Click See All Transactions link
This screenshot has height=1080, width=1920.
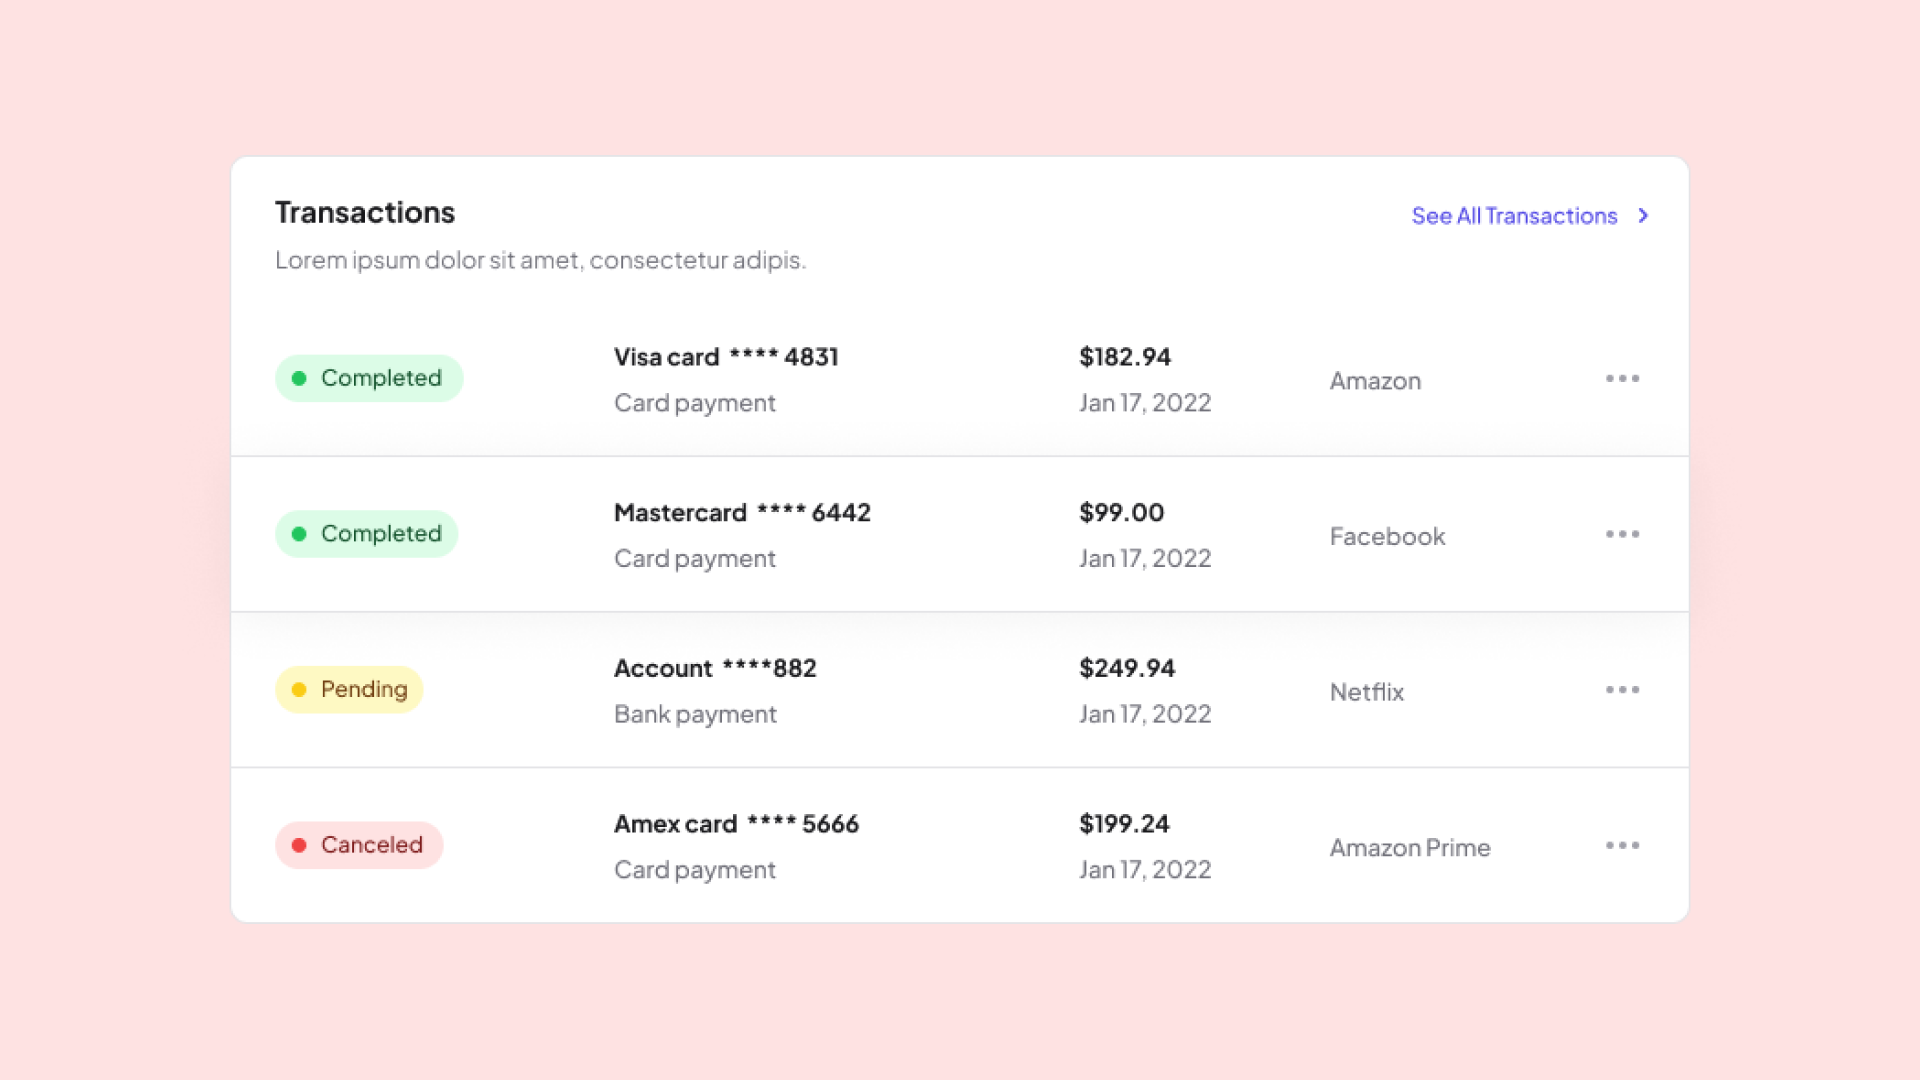1514,216
